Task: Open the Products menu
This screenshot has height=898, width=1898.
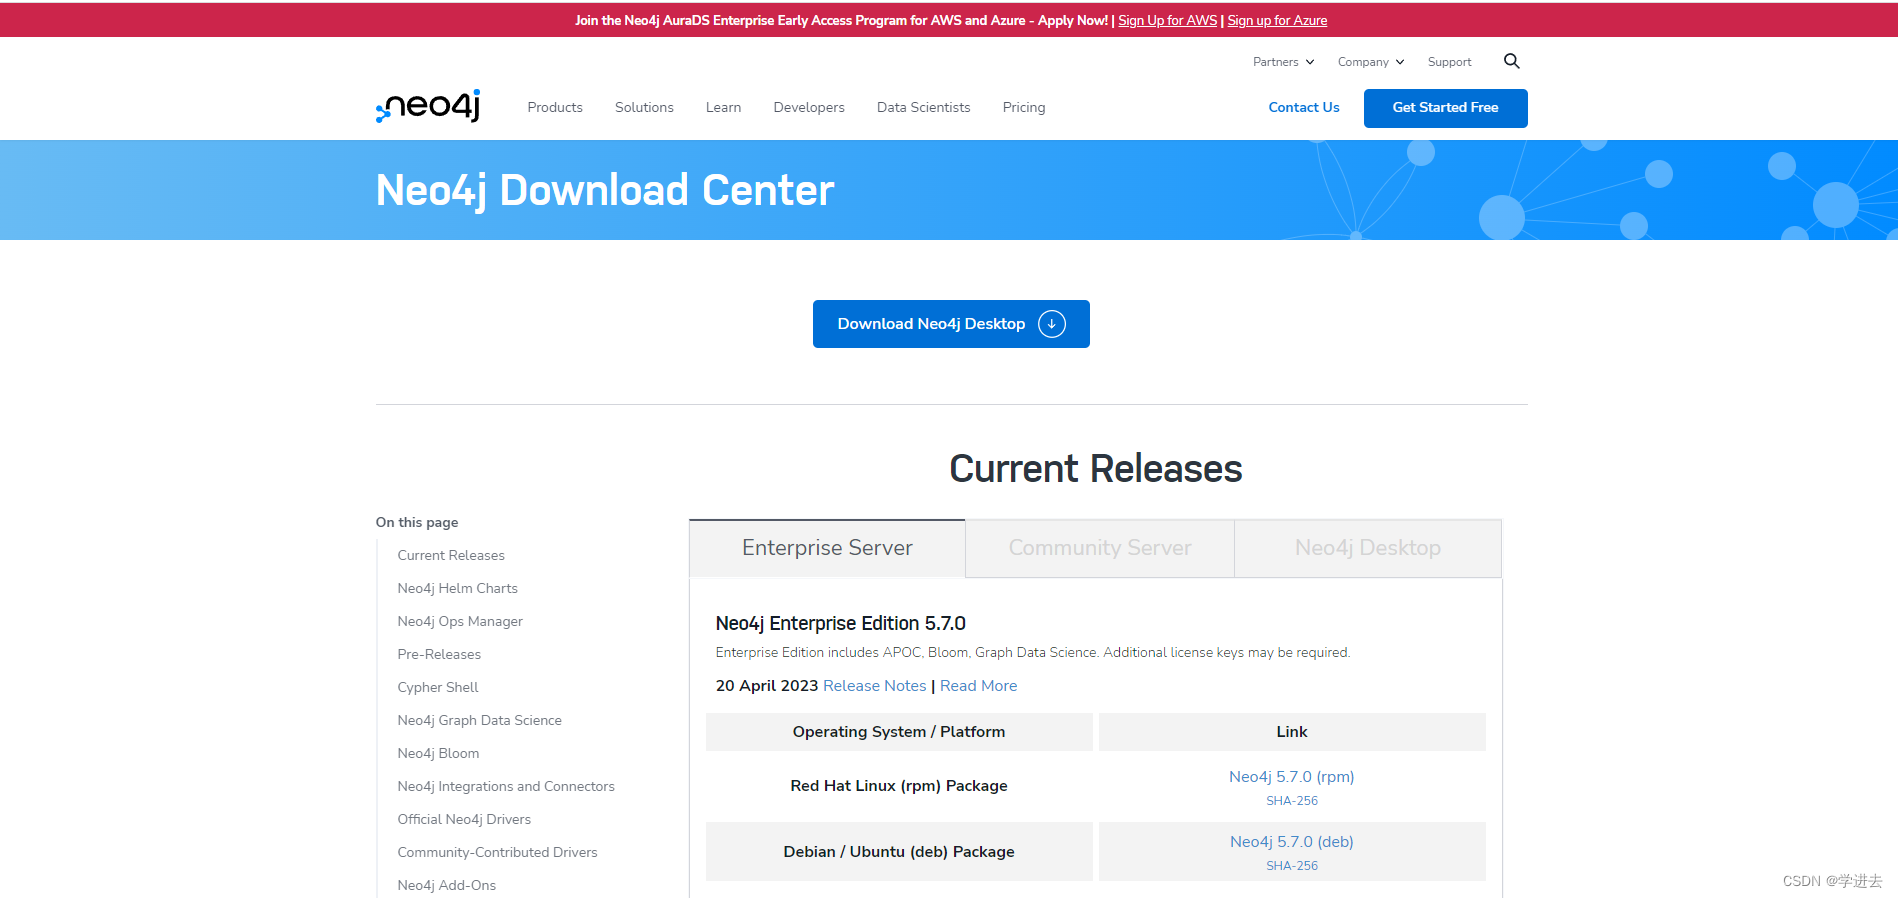Action: [555, 107]
